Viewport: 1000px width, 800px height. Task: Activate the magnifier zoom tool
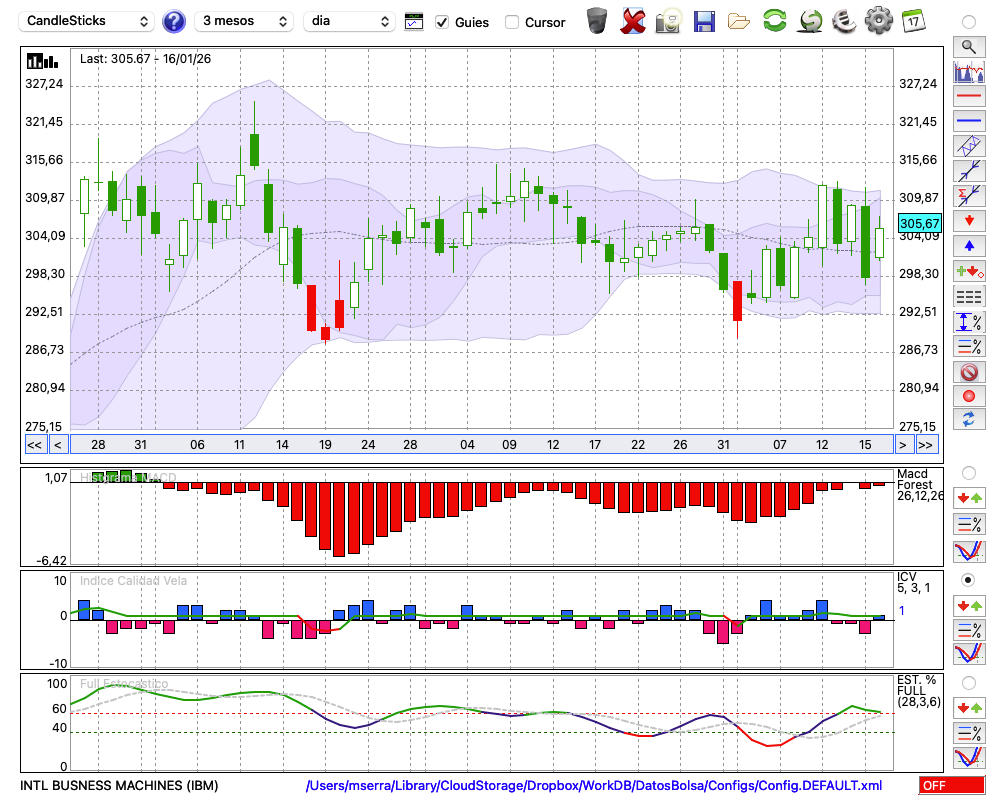[x=969, y=47]
